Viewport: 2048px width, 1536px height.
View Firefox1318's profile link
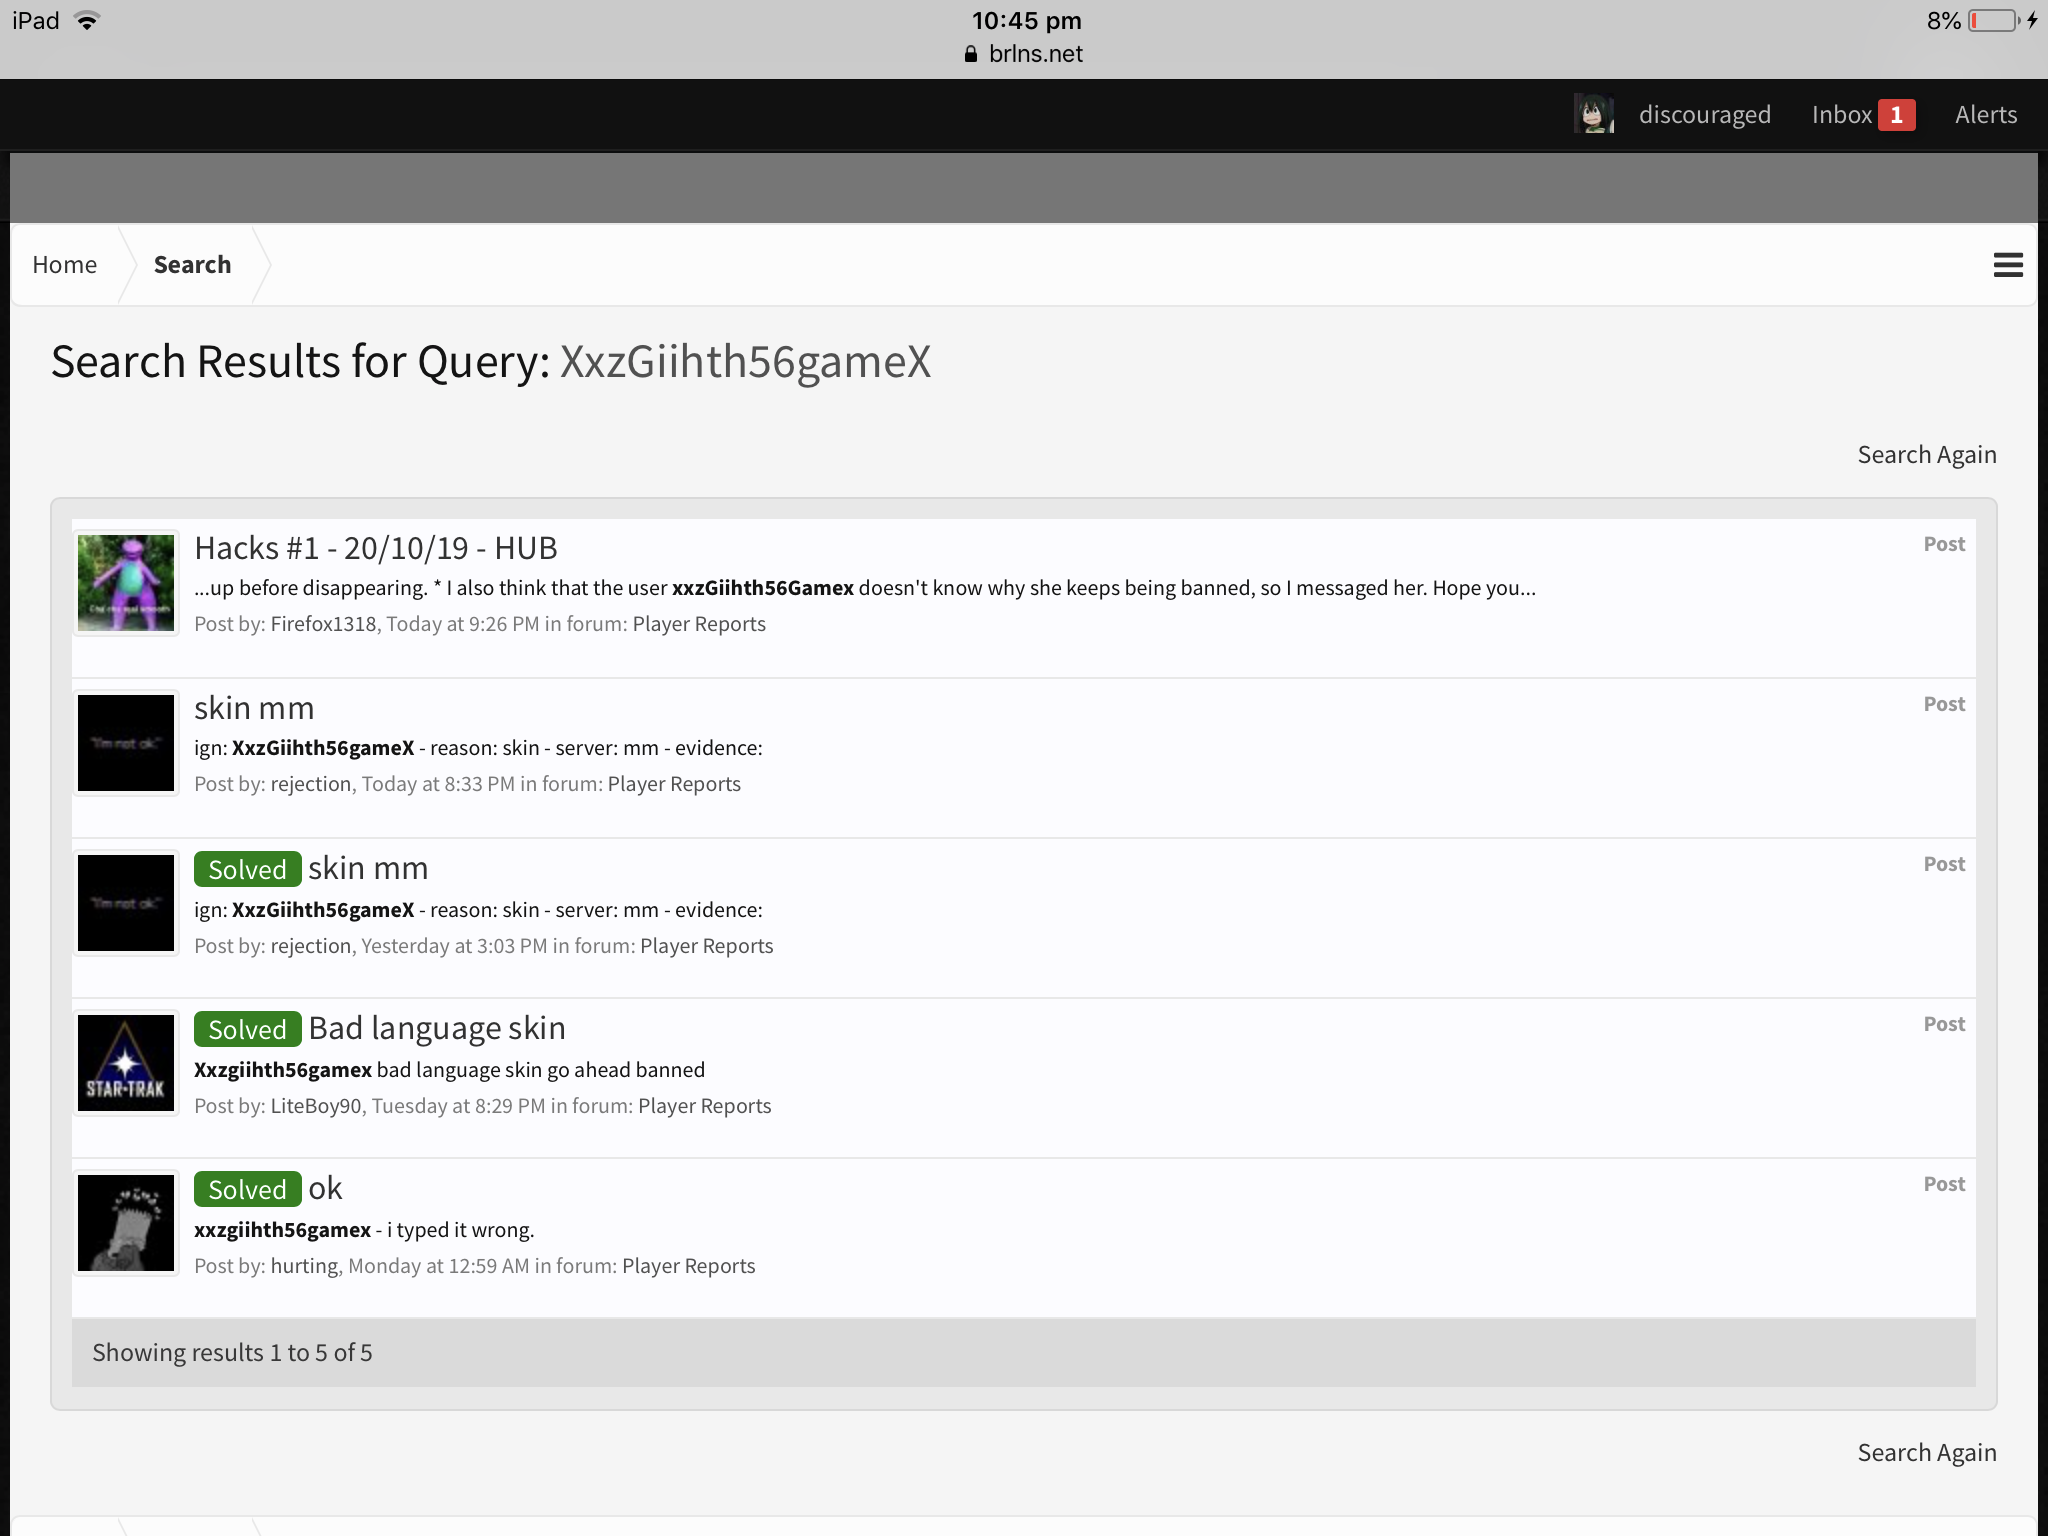(323, 624)
